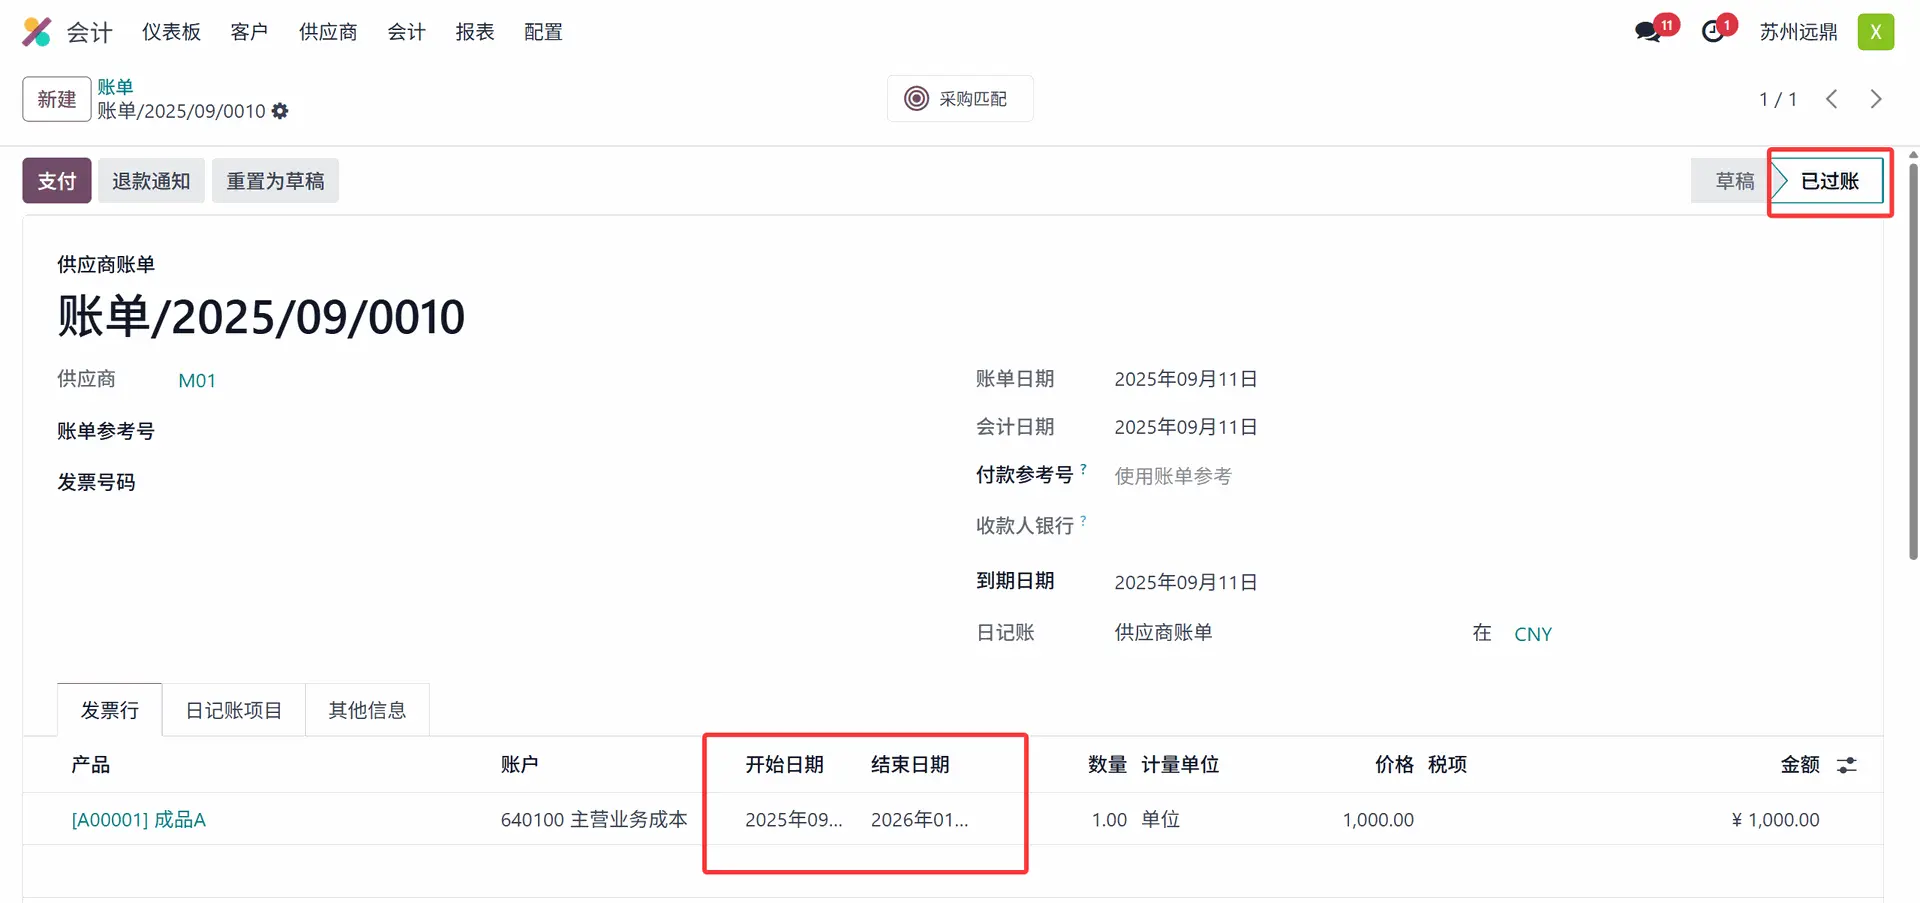The height and width of the screenshot is (903, 1920).
Task: Open the 报表 menu
Action: click(475, 32)
